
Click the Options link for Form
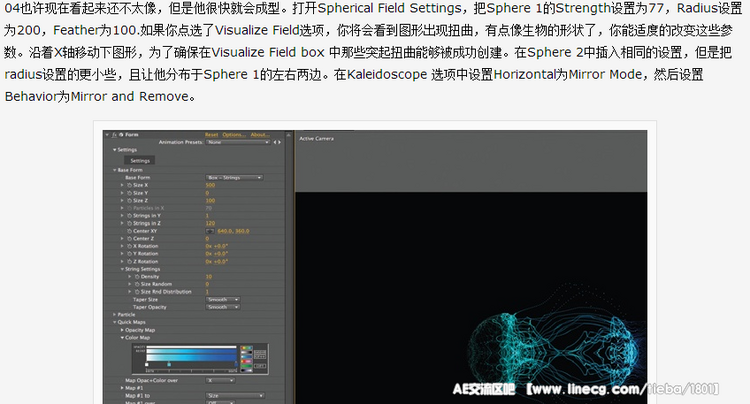(x=234, y=135)
